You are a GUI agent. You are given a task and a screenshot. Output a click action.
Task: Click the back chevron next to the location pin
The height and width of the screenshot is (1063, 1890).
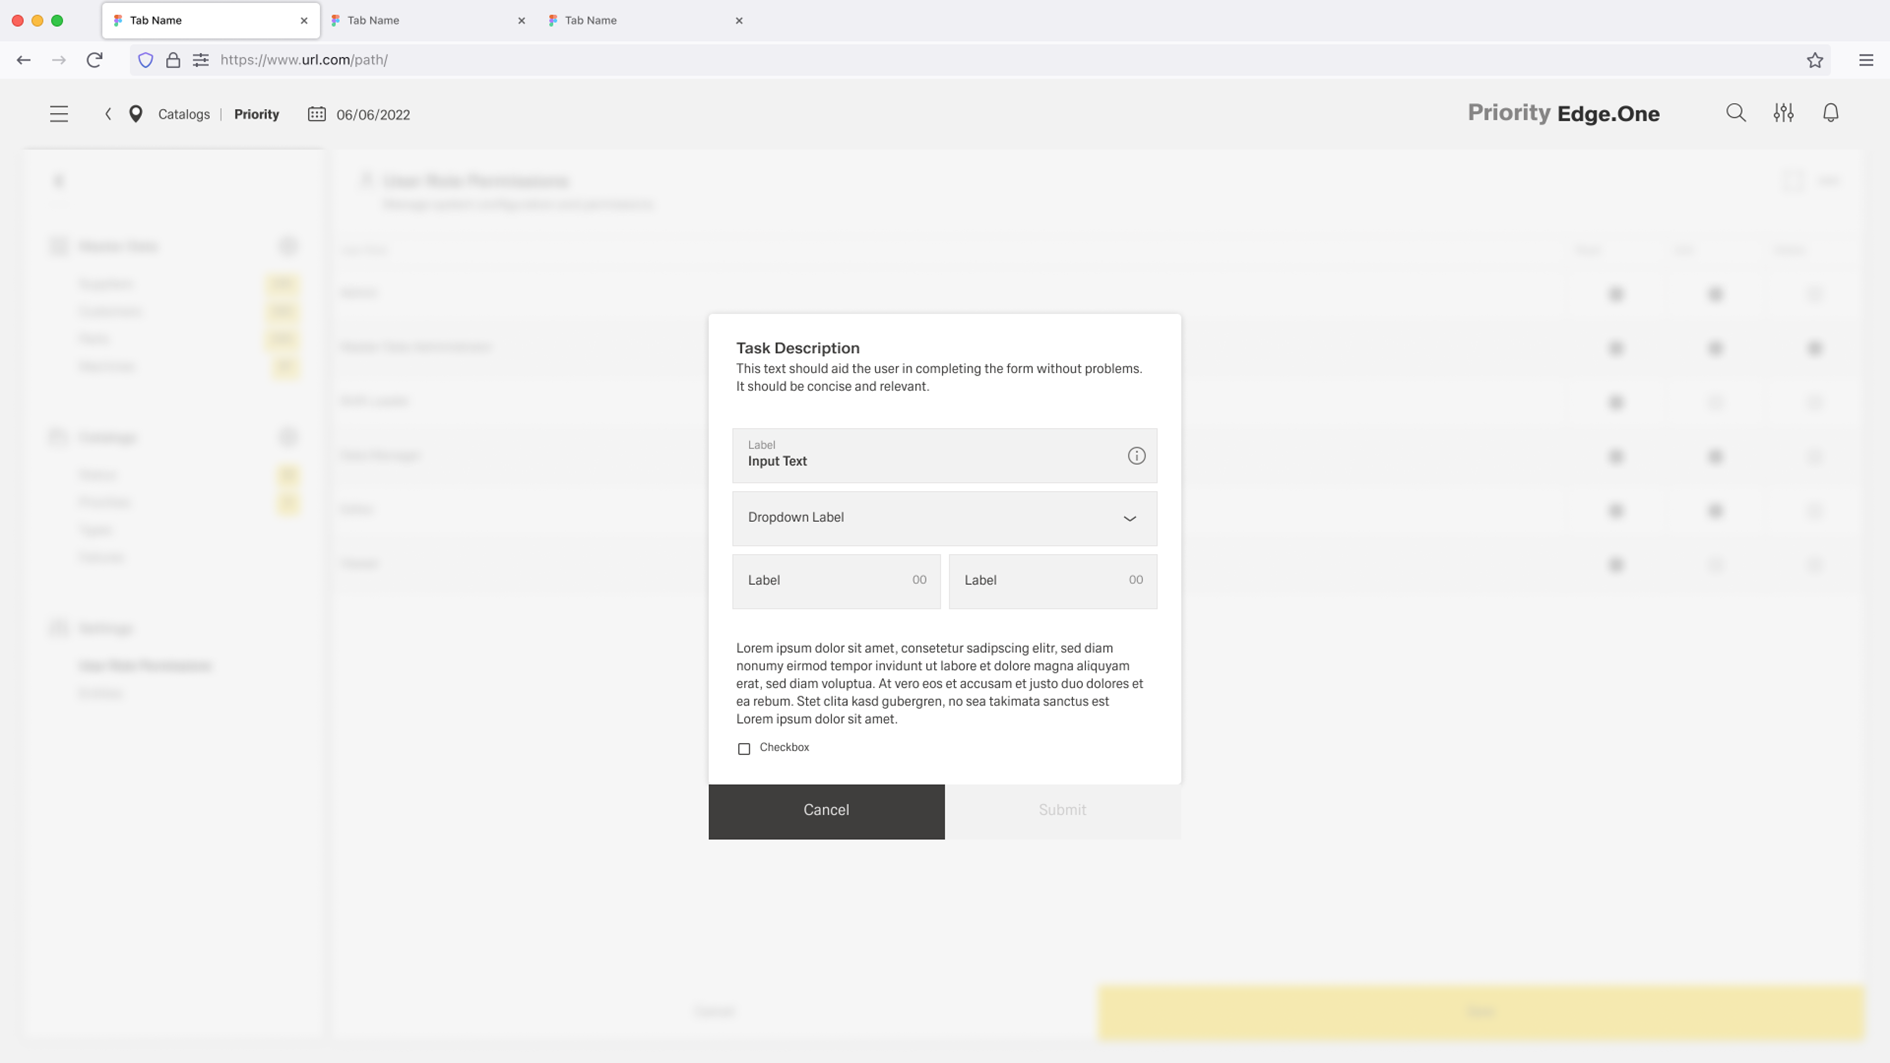(x=108, y=114)
